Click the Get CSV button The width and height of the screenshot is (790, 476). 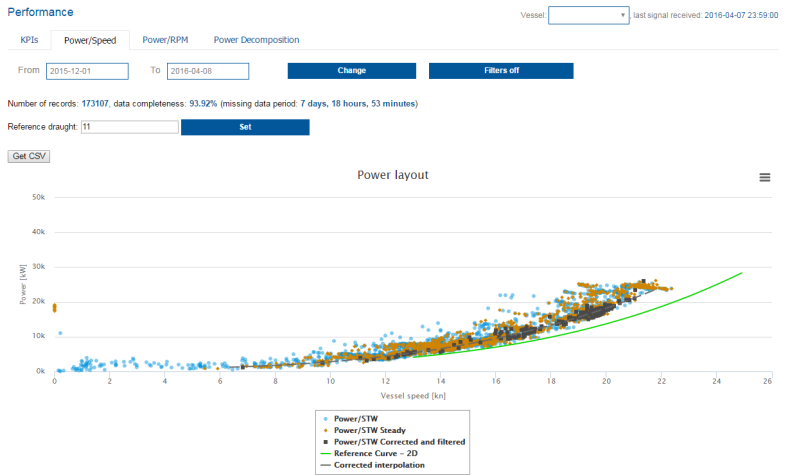pyautogui.click(x=29, y=156)
